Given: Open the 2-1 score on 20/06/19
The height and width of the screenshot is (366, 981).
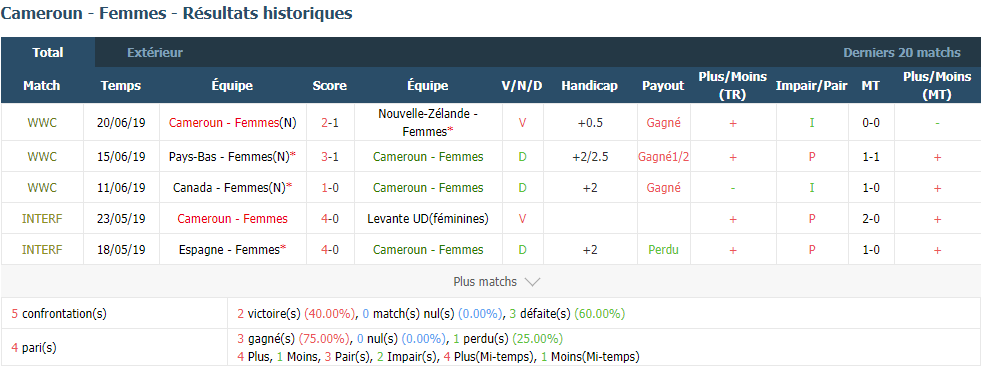Looking at the screenshot, I should [x=330, y=123].
